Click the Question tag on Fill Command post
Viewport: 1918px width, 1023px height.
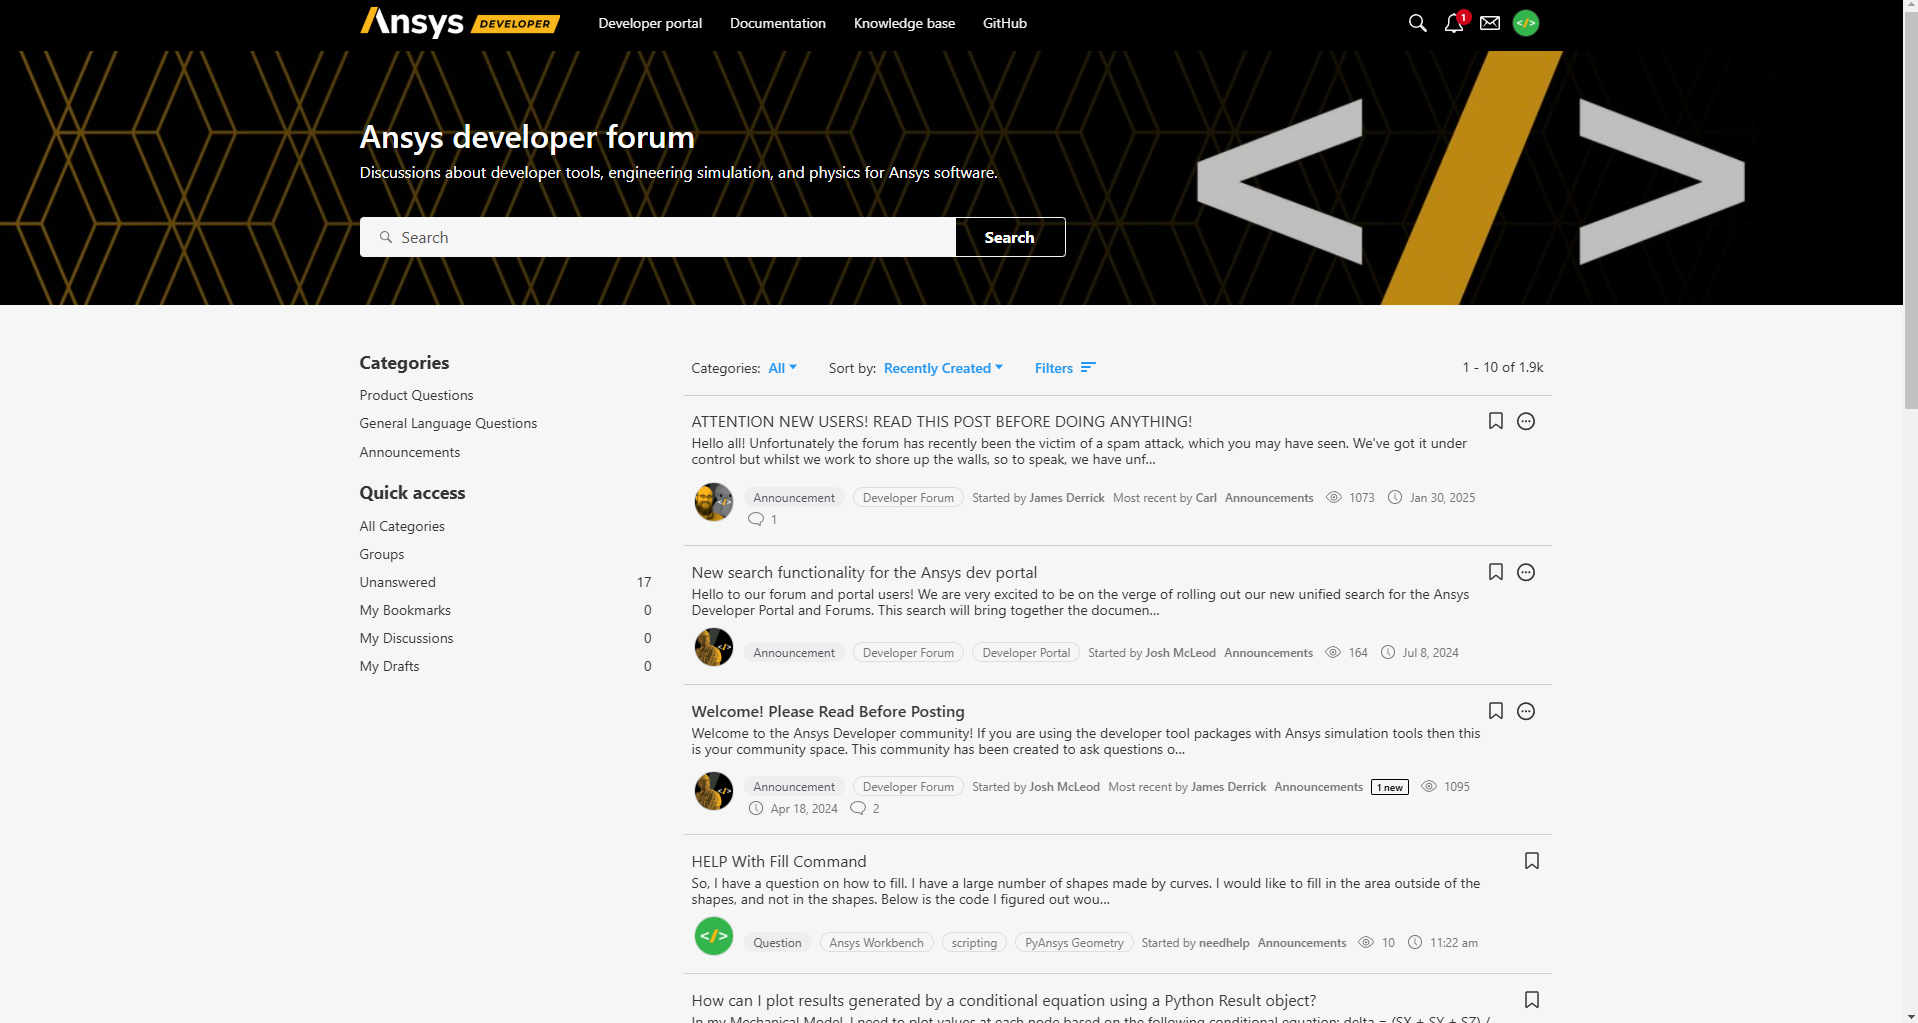click(x=777, y=943)
